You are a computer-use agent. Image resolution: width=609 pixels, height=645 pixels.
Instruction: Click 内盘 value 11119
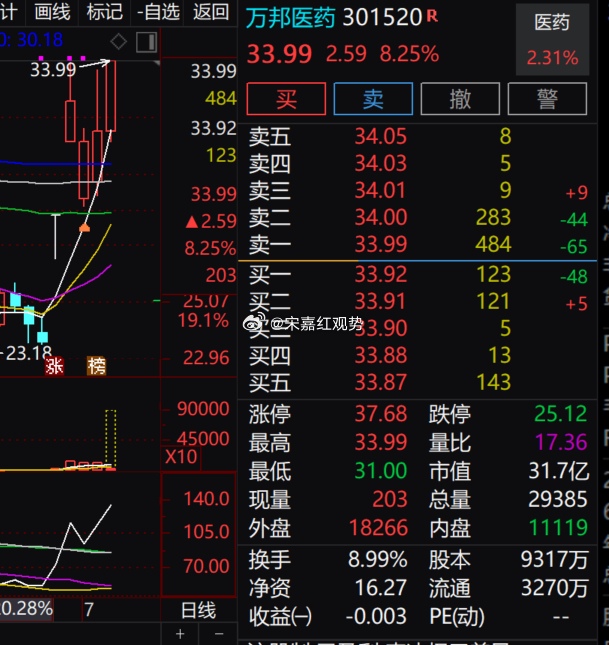(558, 528)
